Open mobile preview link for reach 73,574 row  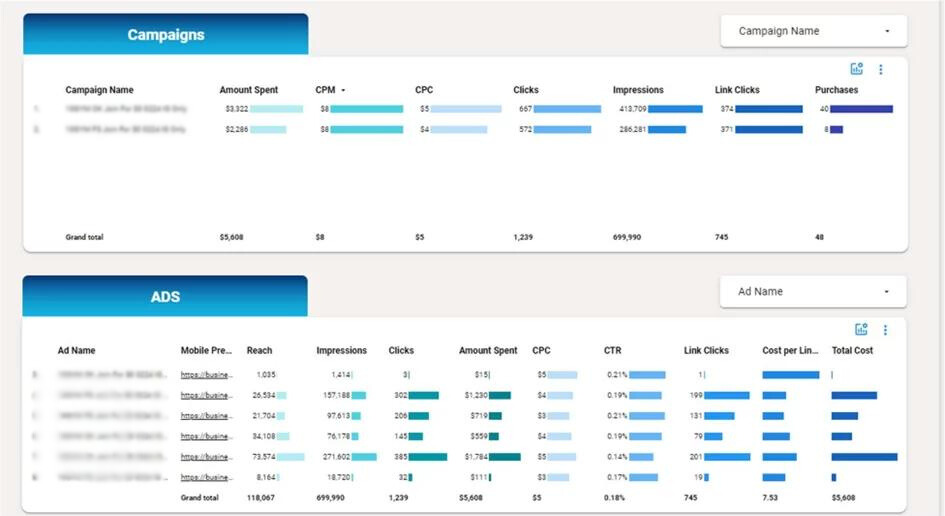point(205,457)
